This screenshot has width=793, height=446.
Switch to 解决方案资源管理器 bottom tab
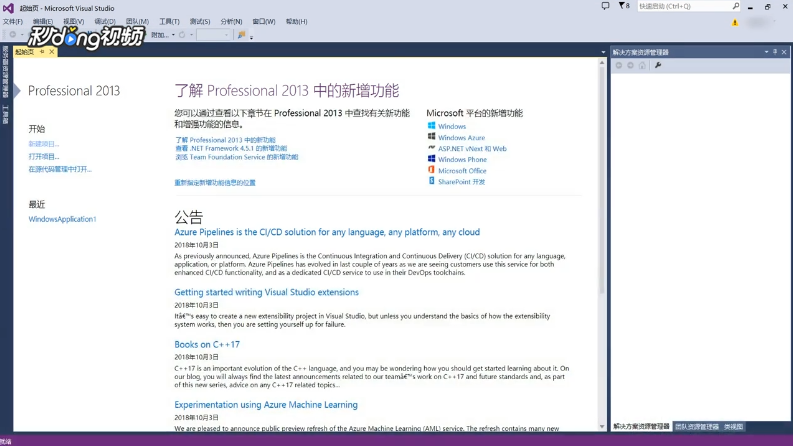click(641, 426)
